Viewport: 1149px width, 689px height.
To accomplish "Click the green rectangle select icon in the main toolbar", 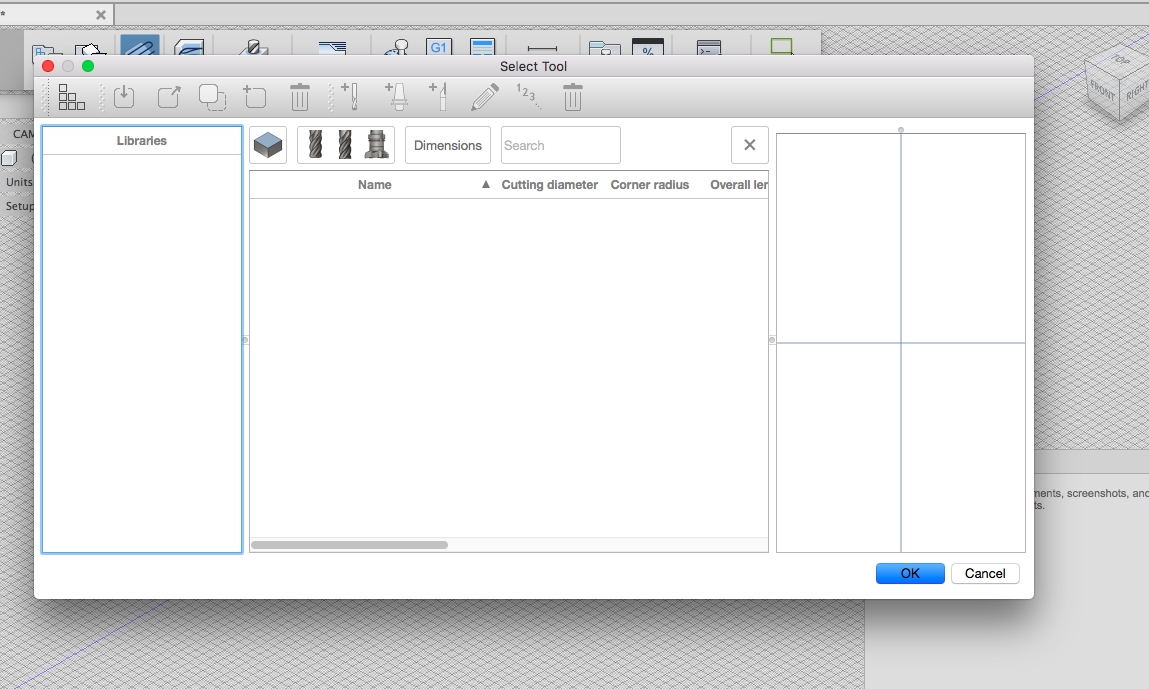I will [x=782, y=46].
